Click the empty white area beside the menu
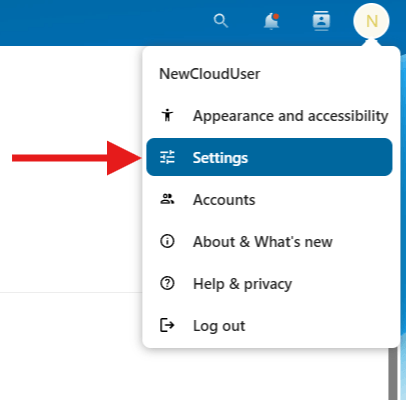 (x=70, y=233)
